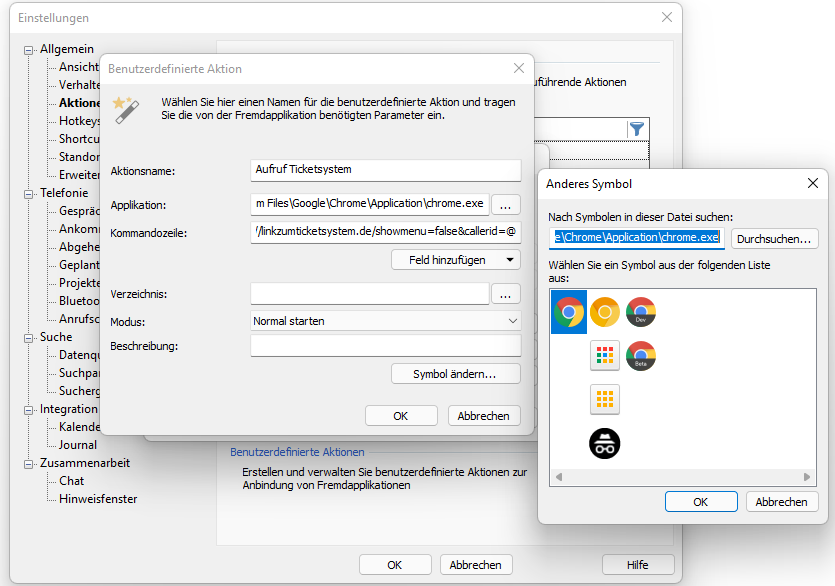Browse for application with the ellipsis button
This screenshot has width=835, height=586.
click(x=506, y=204)
